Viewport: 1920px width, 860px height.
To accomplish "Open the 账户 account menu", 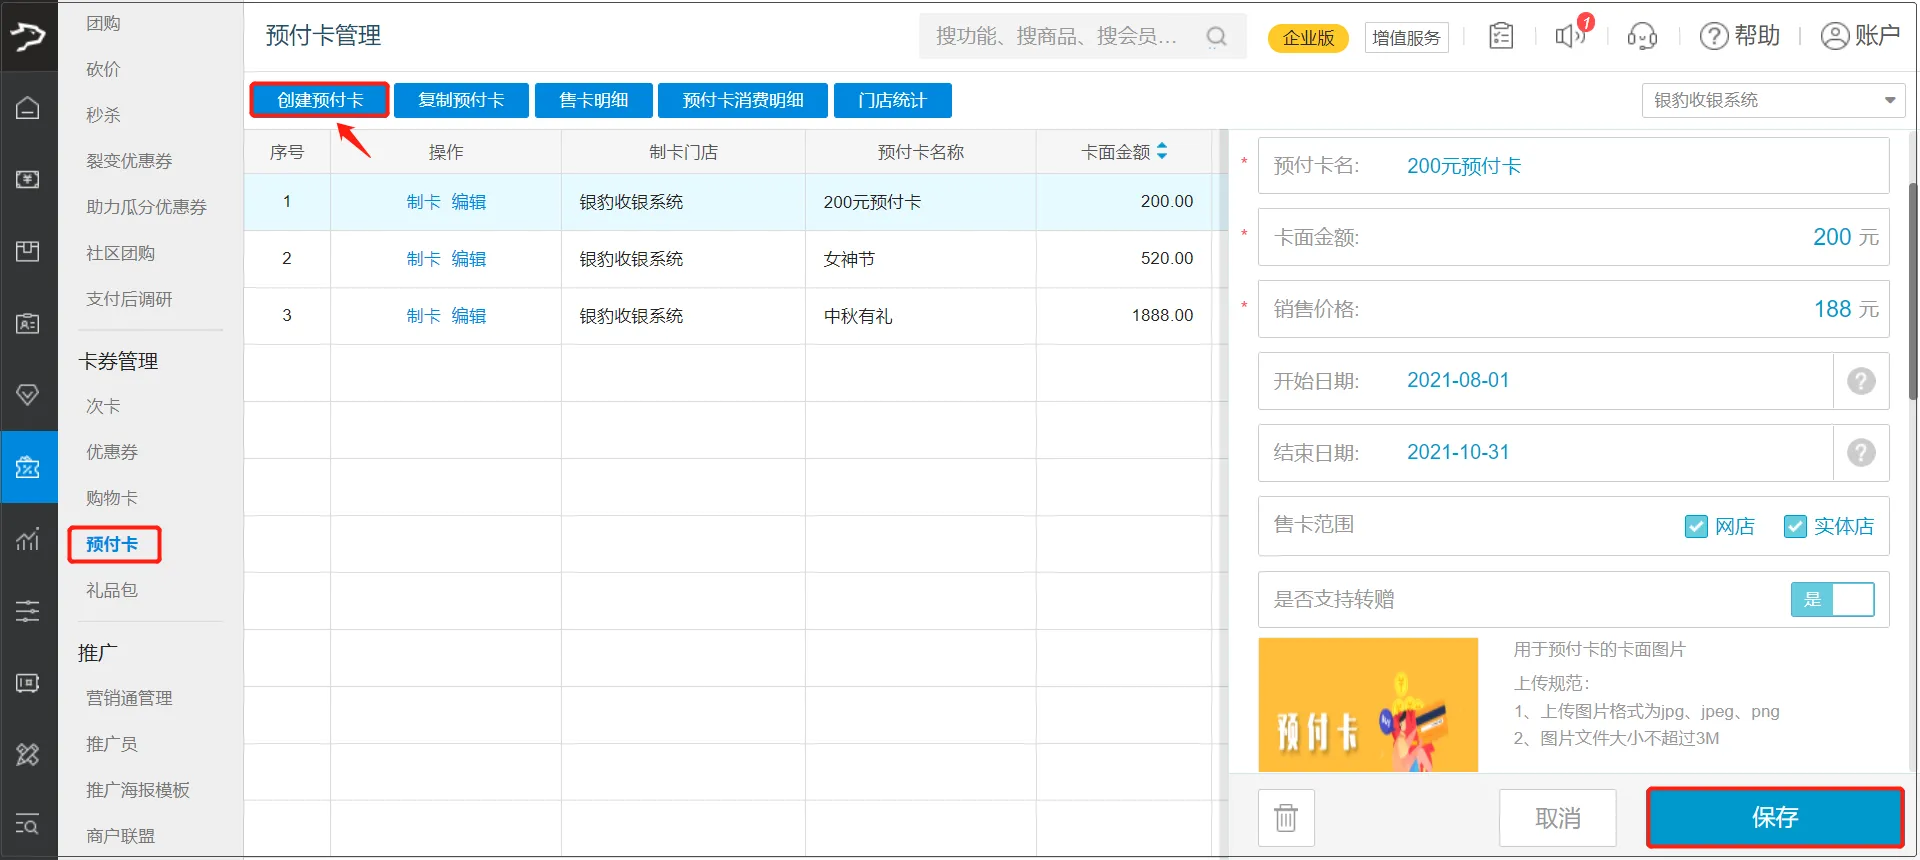I will point(1860,36).
